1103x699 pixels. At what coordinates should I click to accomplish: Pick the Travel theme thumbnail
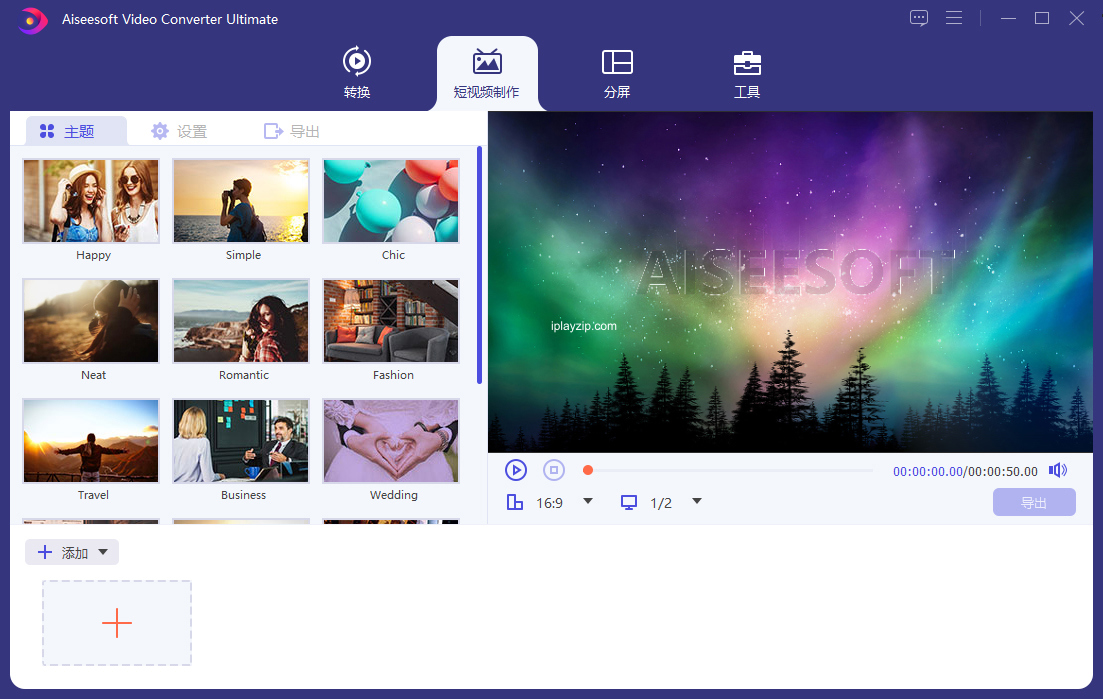tap(91, 441)
